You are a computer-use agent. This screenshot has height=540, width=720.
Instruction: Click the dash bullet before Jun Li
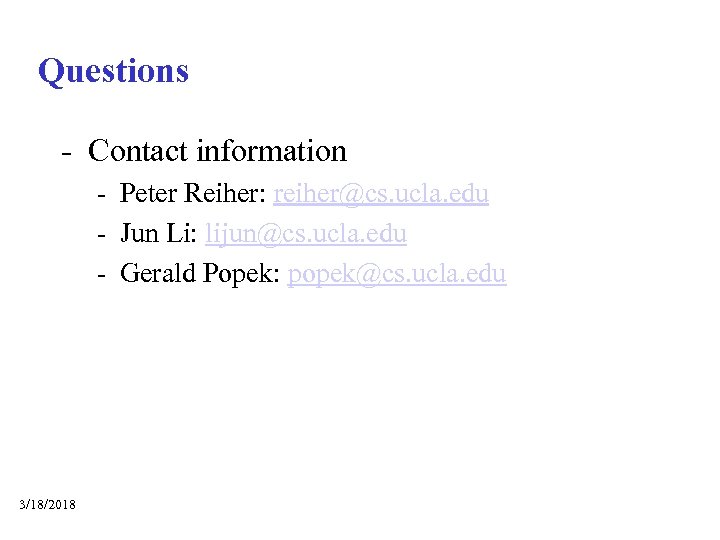pos(103,235)
